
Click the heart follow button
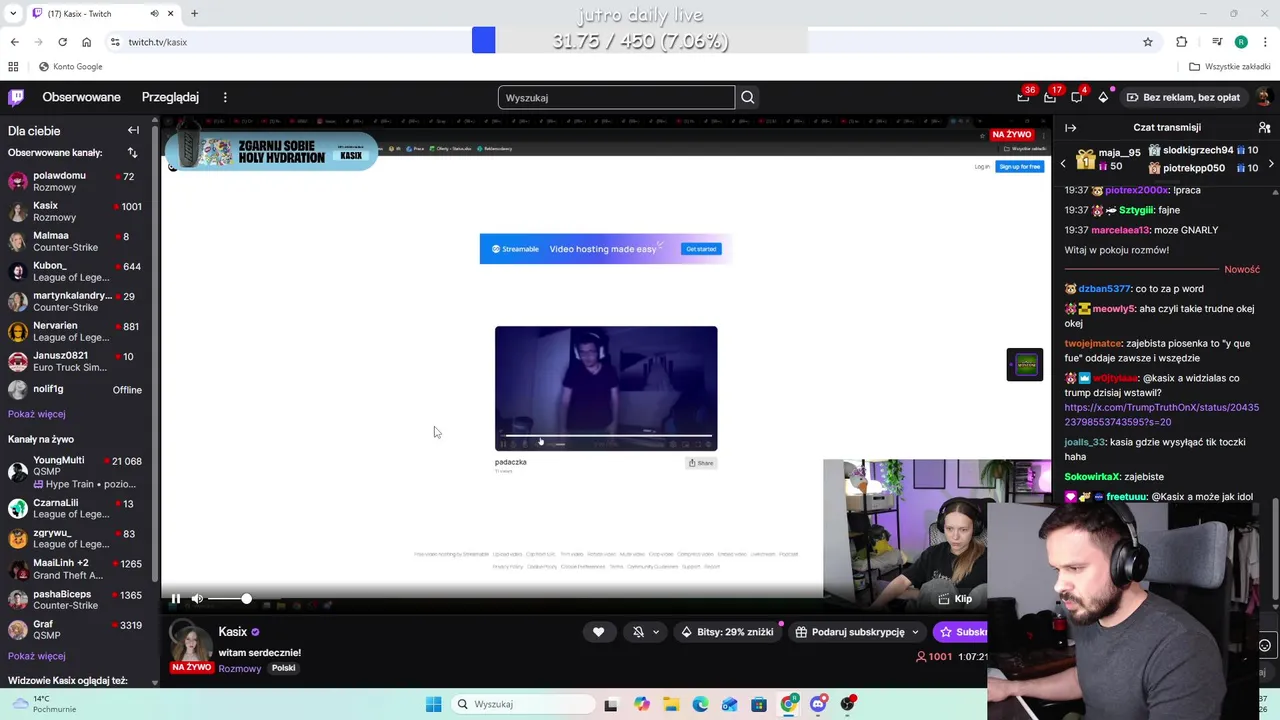598,632
